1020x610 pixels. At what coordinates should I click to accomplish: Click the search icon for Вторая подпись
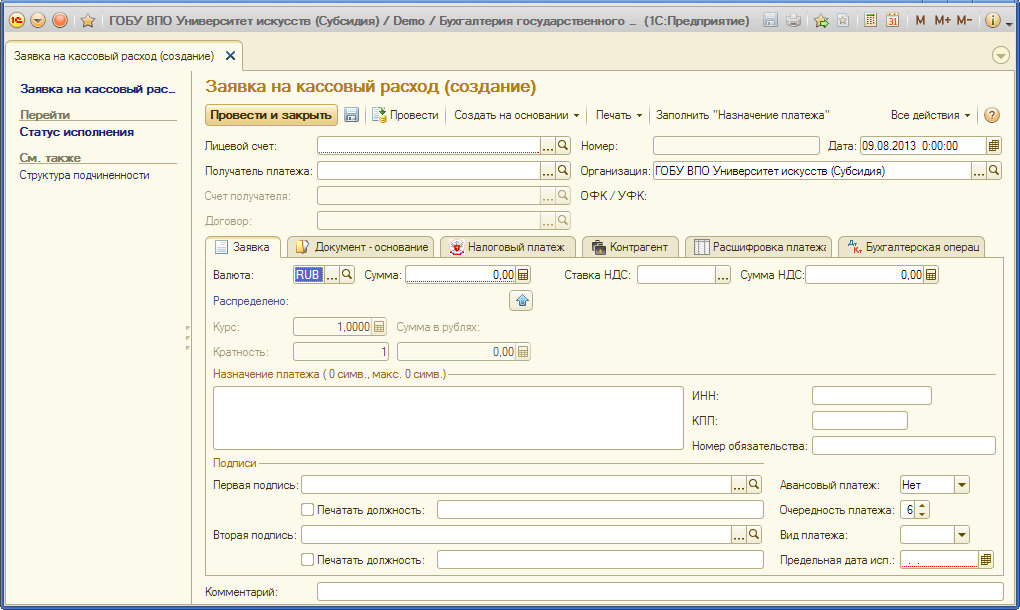[754, 535]
